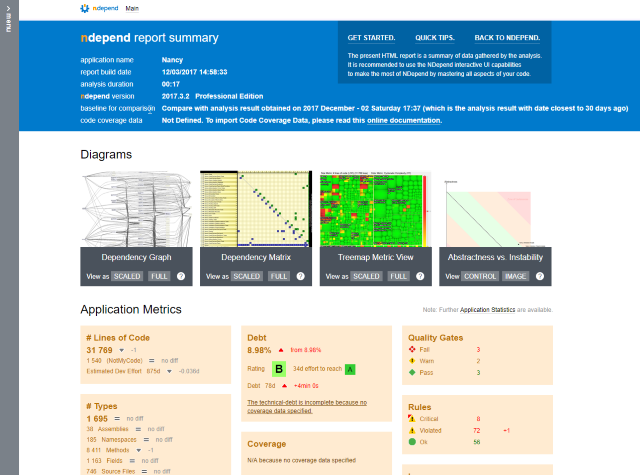Screen dimensions: 640x475
Task: Open the Main tab
Action: click(x=132, y=9)
